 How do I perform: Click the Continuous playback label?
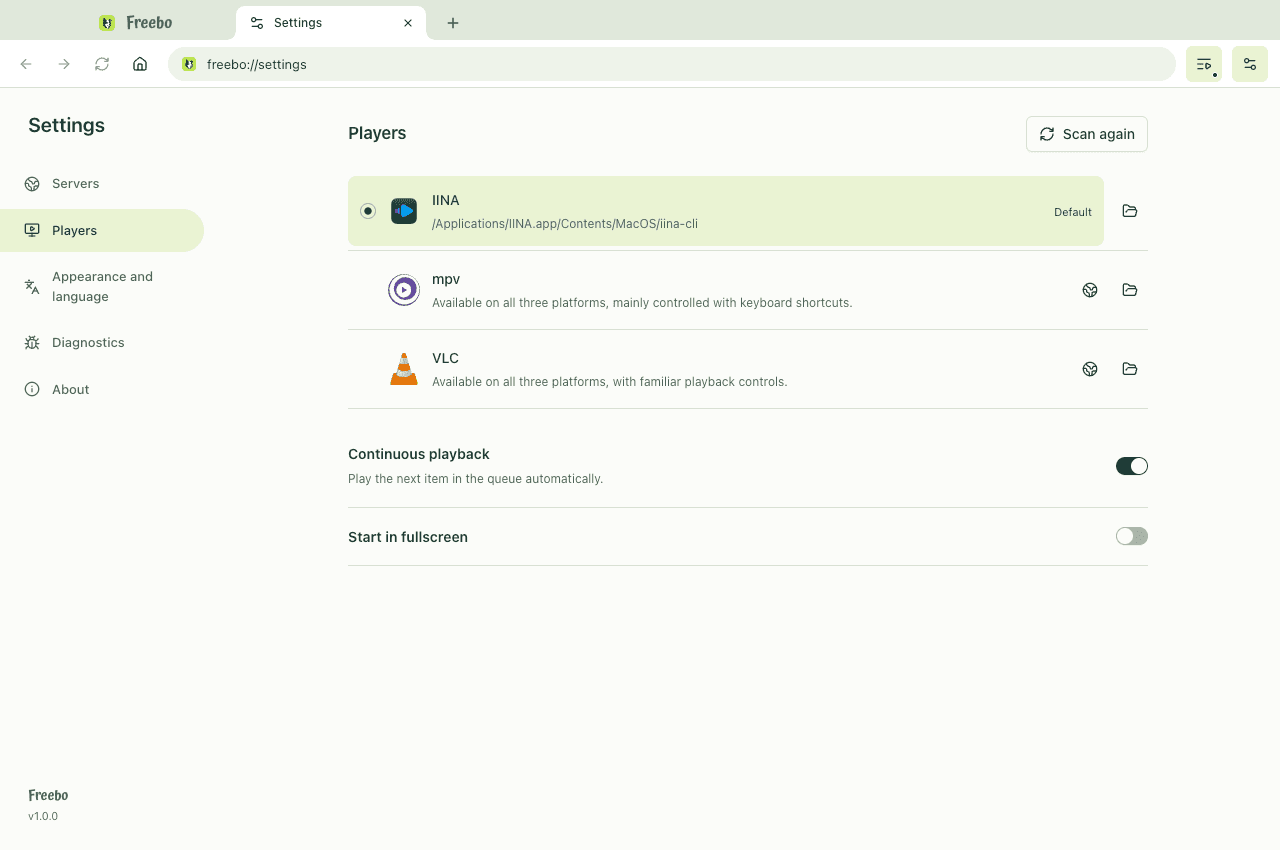419,454
